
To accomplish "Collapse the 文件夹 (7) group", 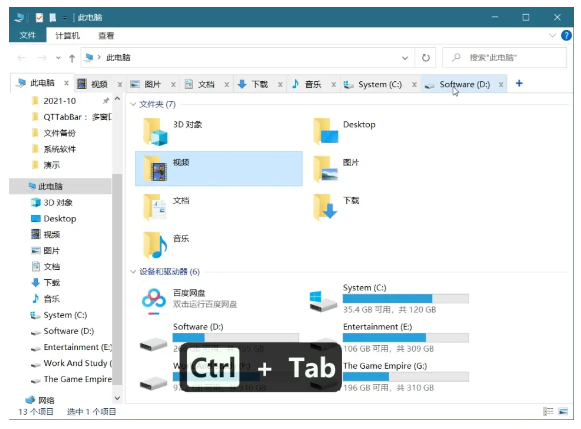I will (133, 104).
